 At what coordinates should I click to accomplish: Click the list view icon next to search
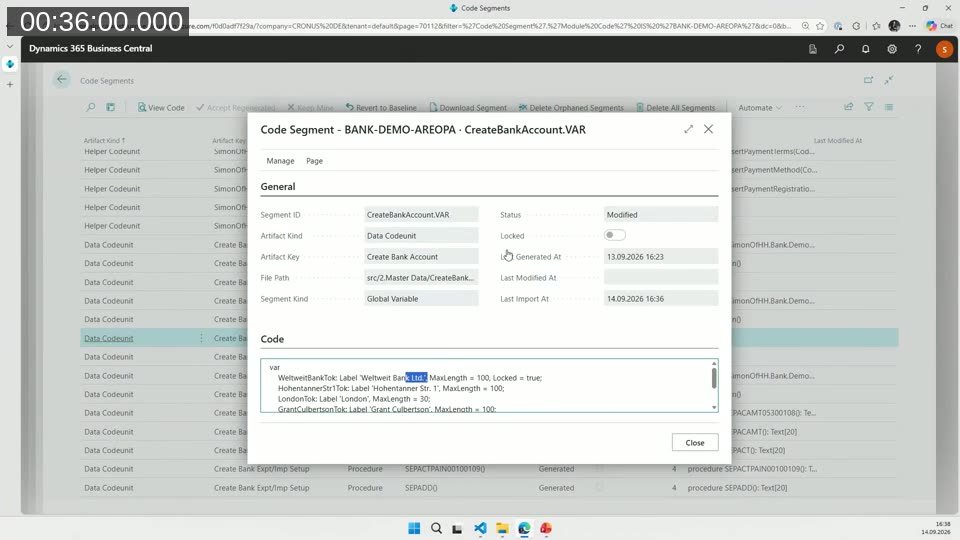click(x=111, y=107)
